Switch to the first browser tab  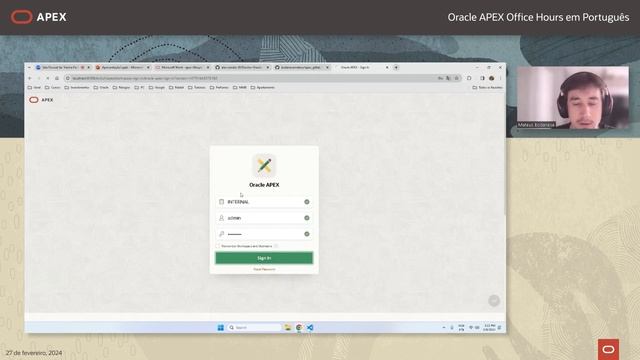coord(62,67)
